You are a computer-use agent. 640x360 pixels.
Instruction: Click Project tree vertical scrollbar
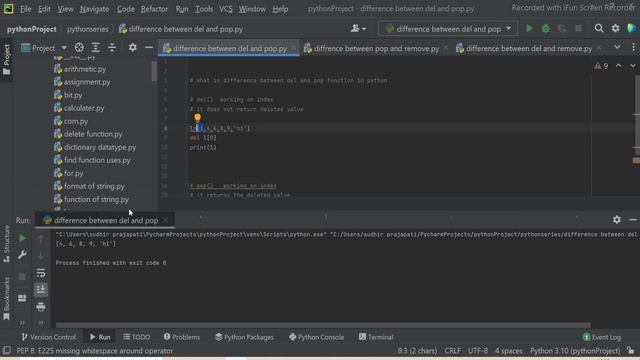pyautogui.click(x=154, y=71)
